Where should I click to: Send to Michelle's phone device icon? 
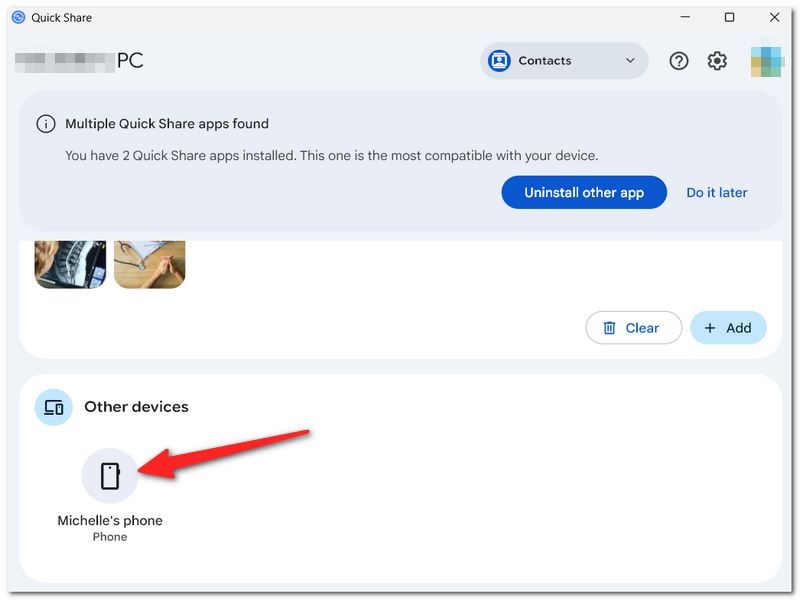110,476
